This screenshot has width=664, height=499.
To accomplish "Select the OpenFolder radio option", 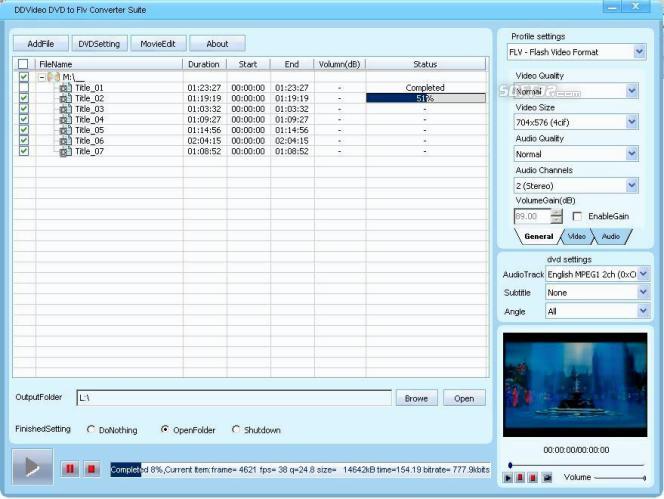I will point(165,430).
